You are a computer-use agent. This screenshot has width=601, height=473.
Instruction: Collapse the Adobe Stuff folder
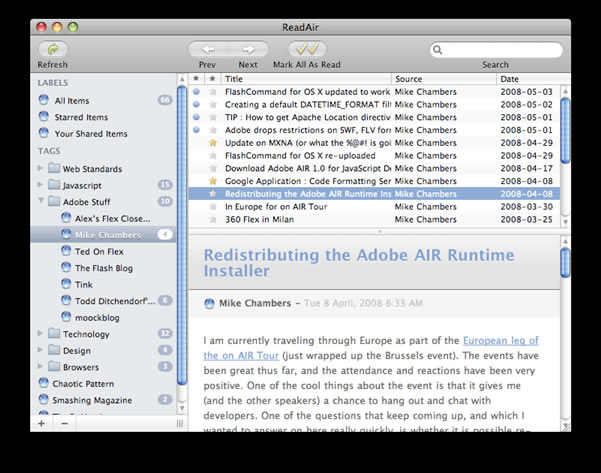point(41,201)
